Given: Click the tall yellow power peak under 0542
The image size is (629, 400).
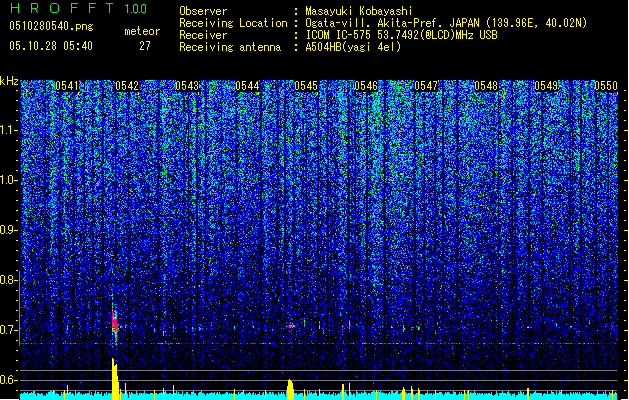Looking at the screenshot, I should [x=115, y=379].
